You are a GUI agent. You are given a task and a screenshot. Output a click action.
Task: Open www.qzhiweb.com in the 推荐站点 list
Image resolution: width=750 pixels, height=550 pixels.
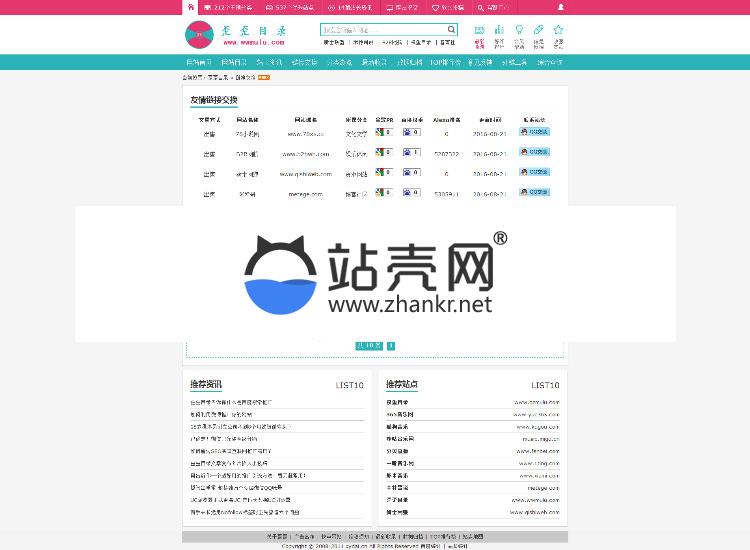tap(535, 512)
